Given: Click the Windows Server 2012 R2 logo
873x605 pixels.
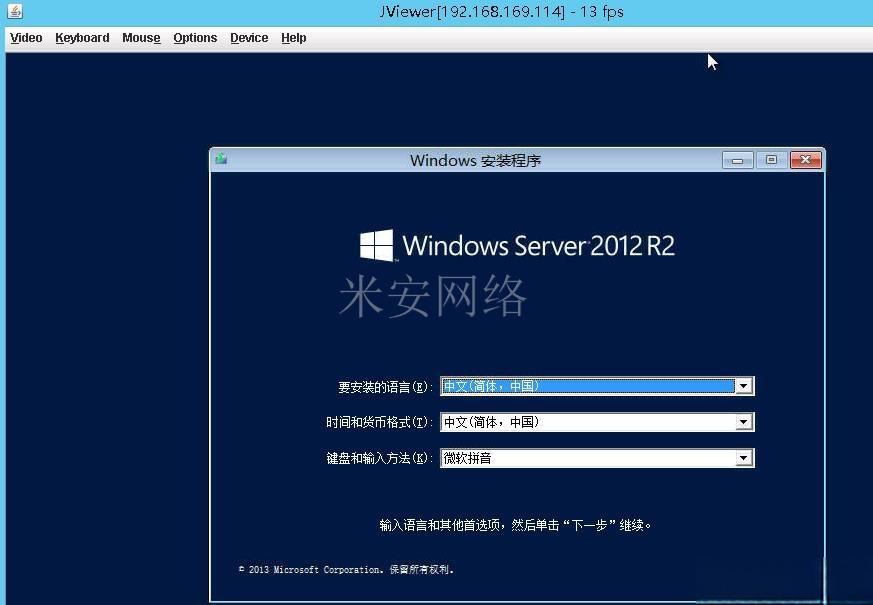Looking at the screenshot, I should [517, 245].
